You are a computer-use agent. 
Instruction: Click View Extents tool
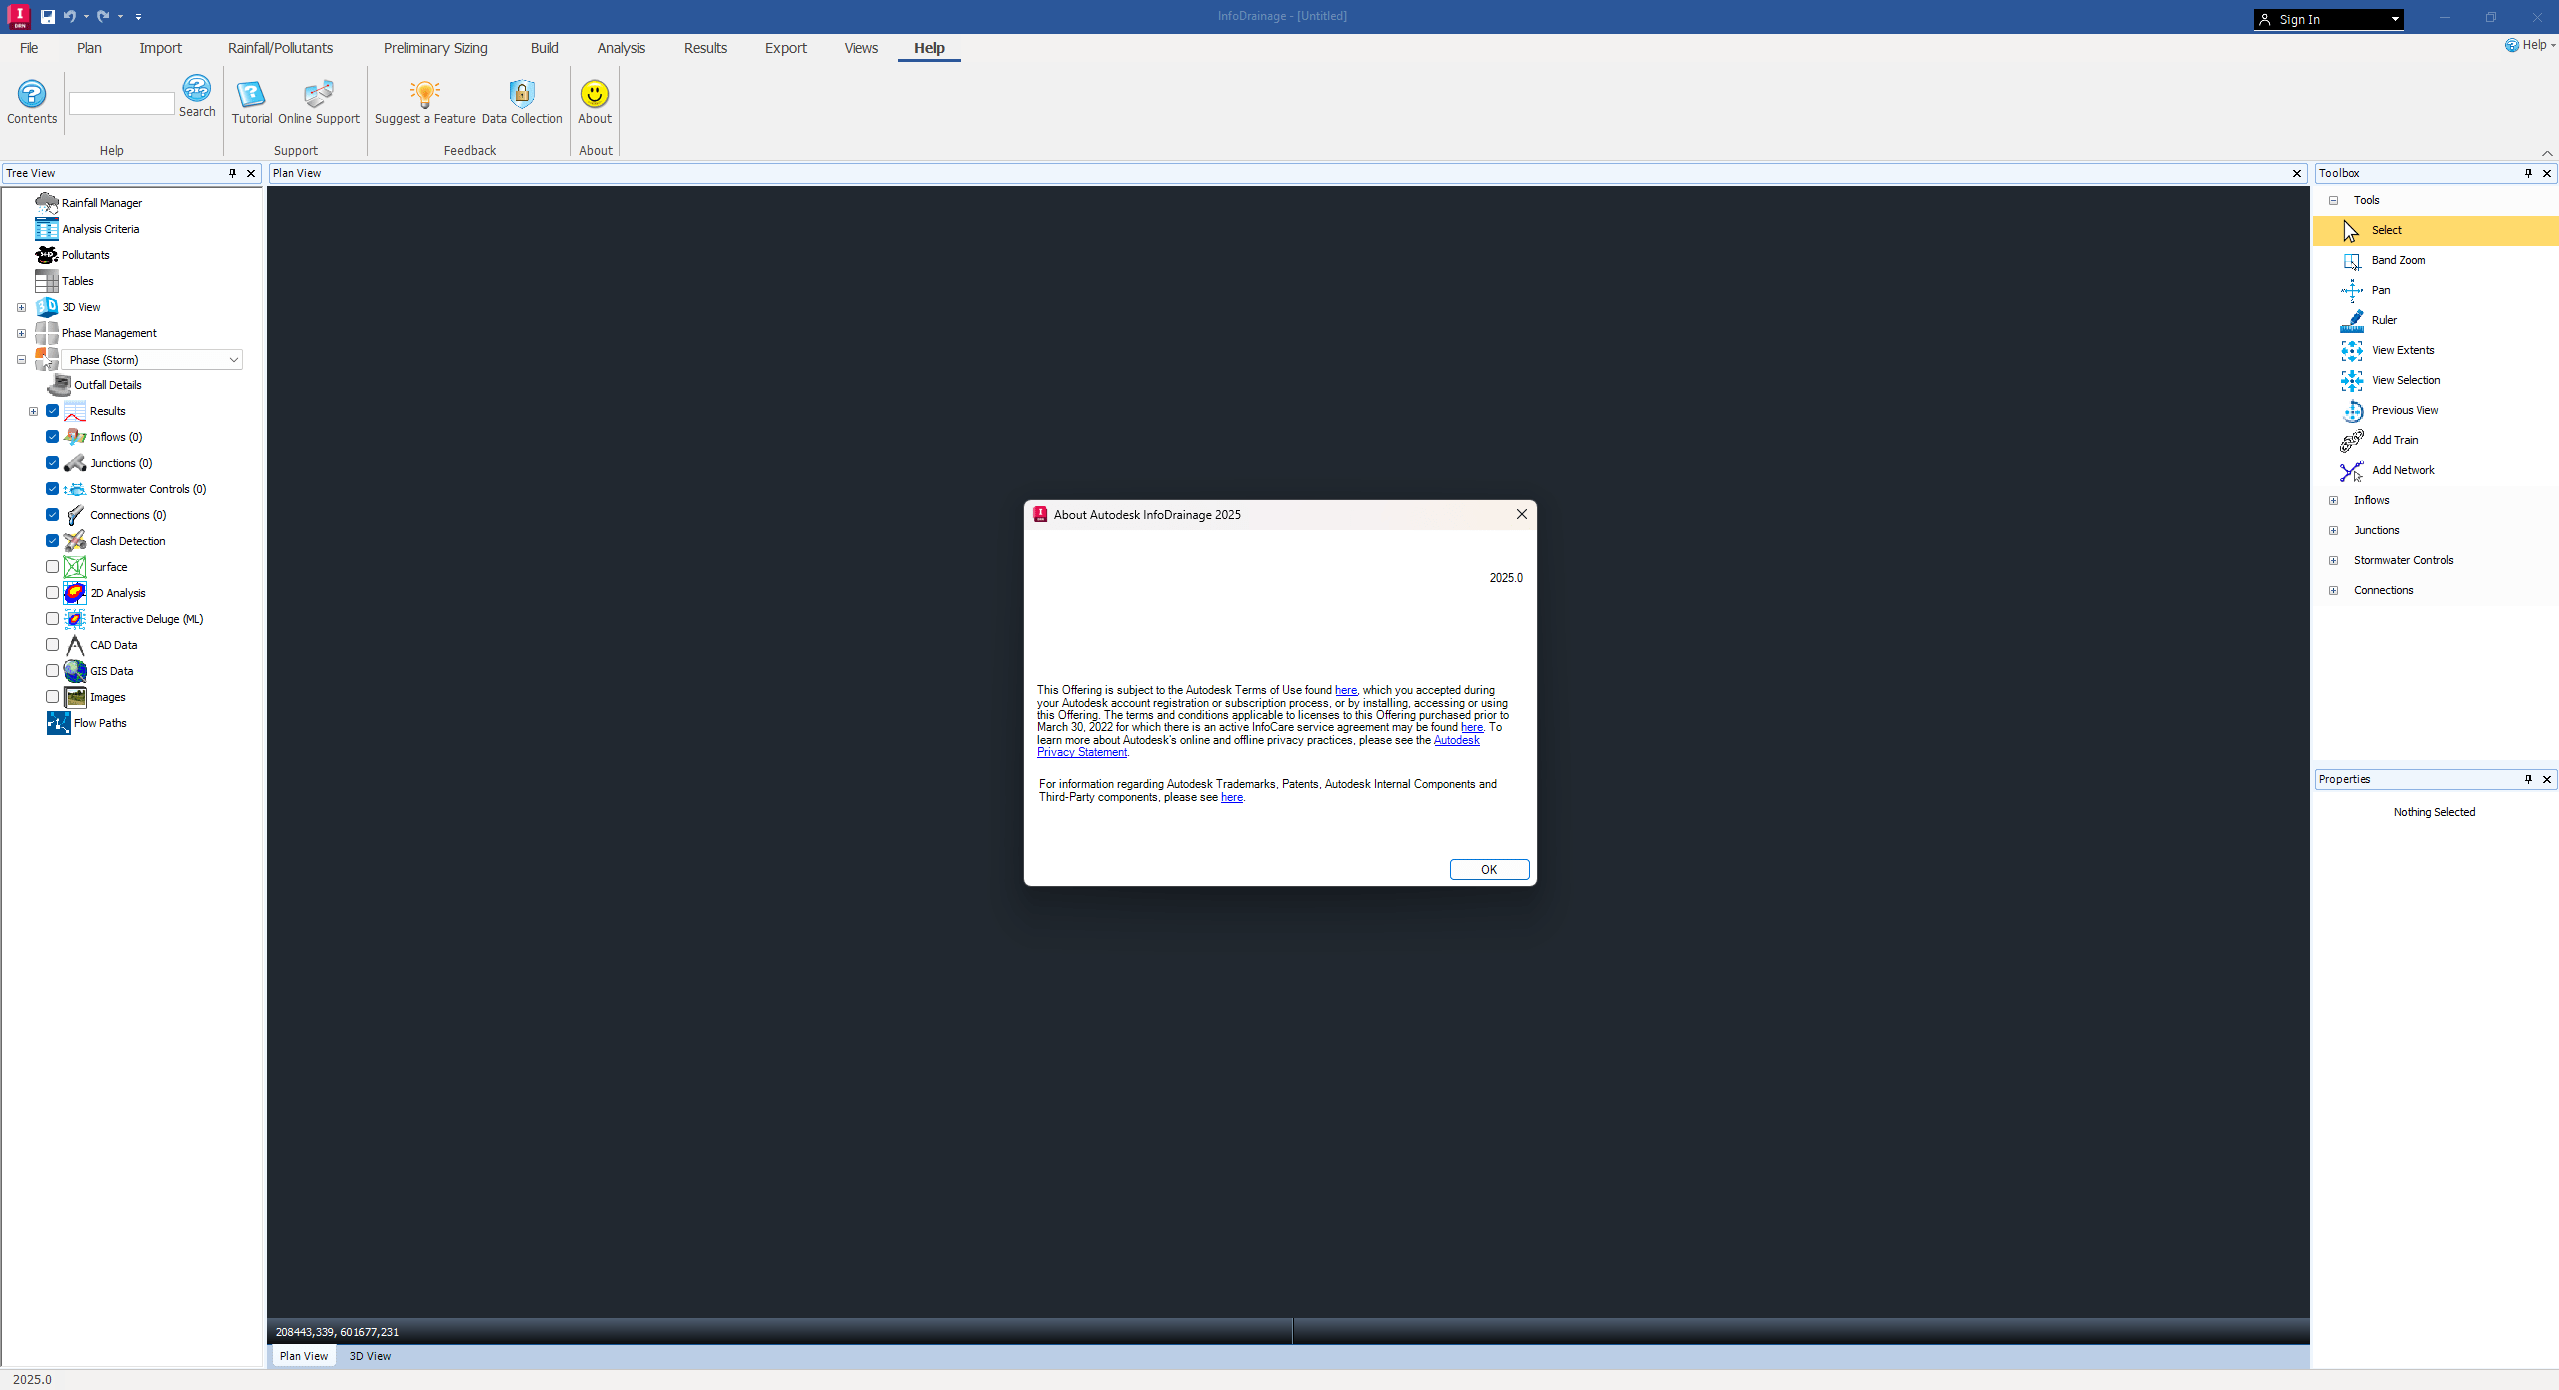[x=2403, y=350]
